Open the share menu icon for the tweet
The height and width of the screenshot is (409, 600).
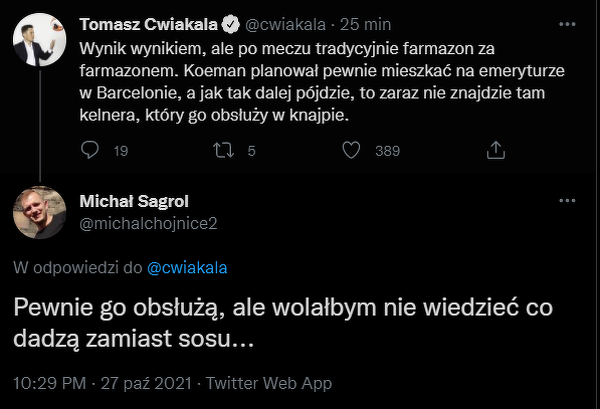tap(494, 150)
